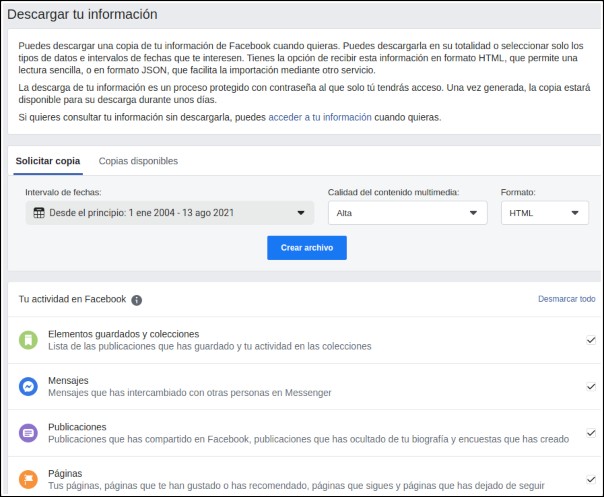Open the Formato HTML dropdown

pos(545,213)
